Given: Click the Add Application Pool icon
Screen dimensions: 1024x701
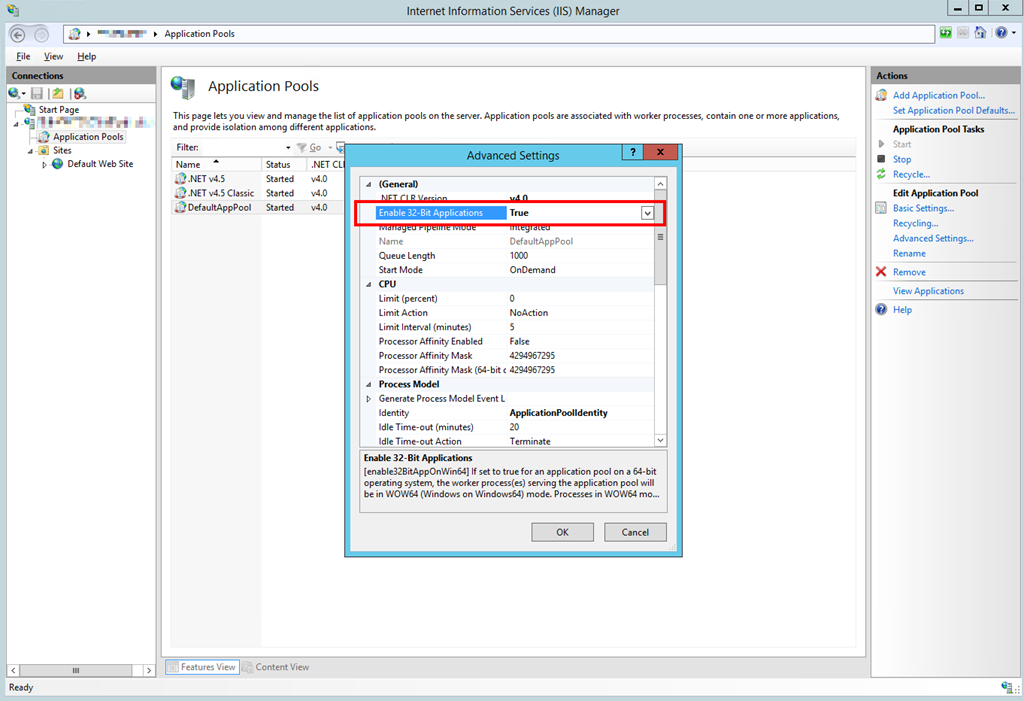Looking at the screenshot, I should [x=882, y=95].
